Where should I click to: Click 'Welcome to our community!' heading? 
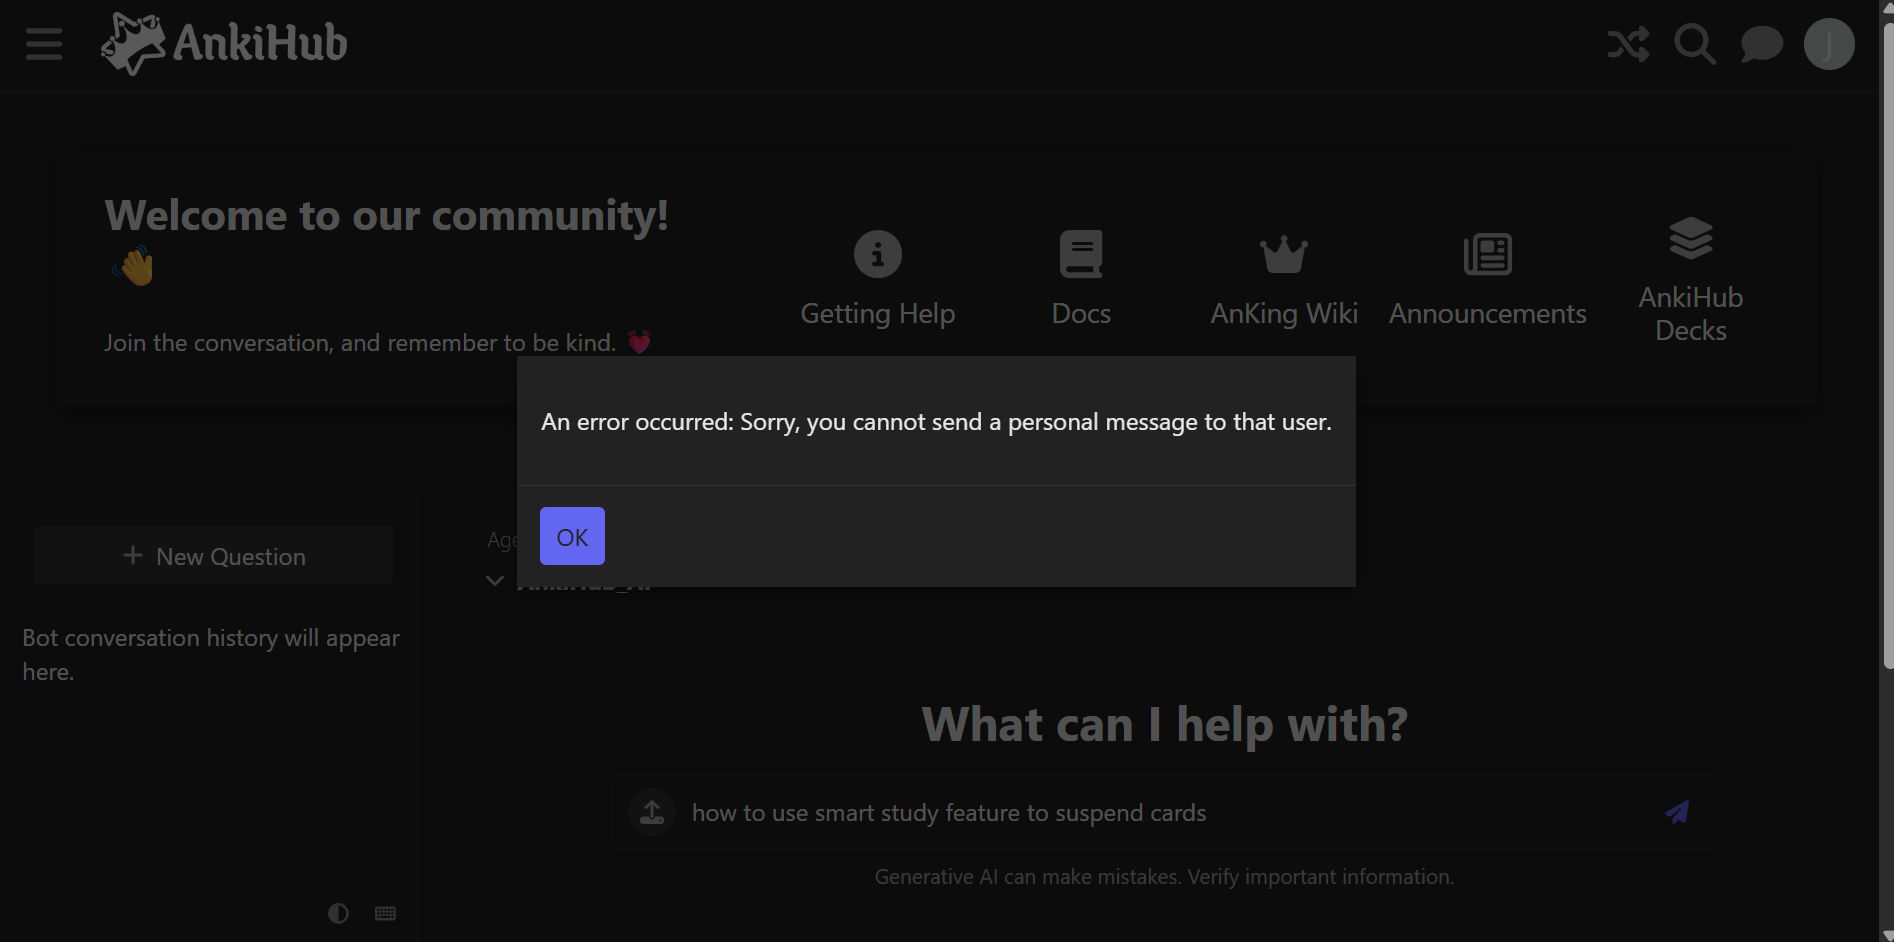tap(387, 216)
